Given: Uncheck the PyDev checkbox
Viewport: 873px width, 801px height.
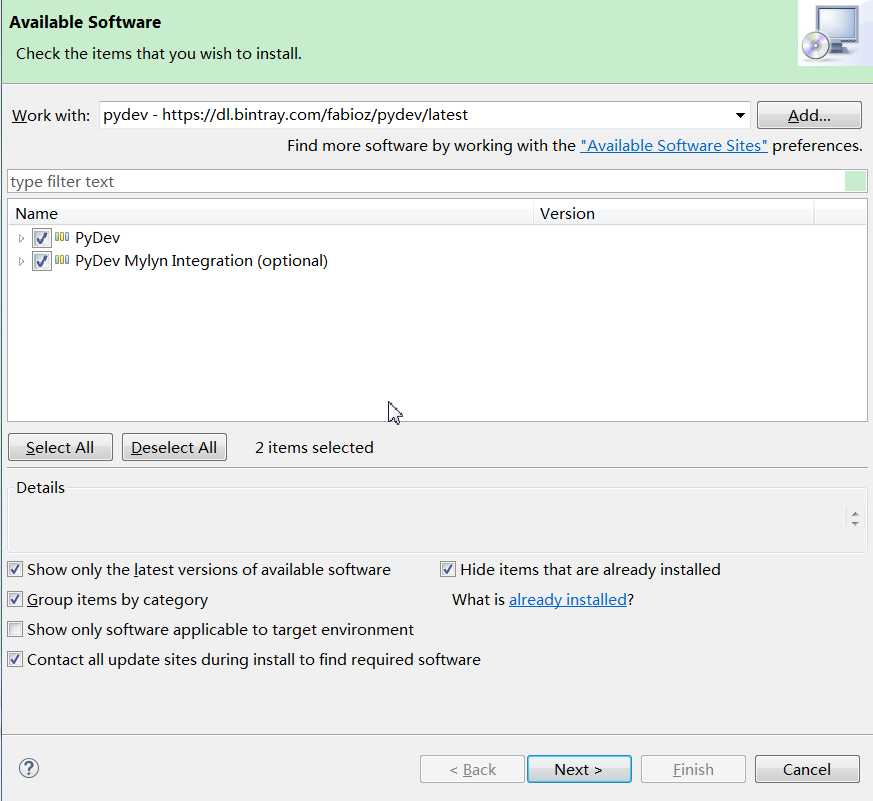Looking at the screenshot, I should point(41,238).
